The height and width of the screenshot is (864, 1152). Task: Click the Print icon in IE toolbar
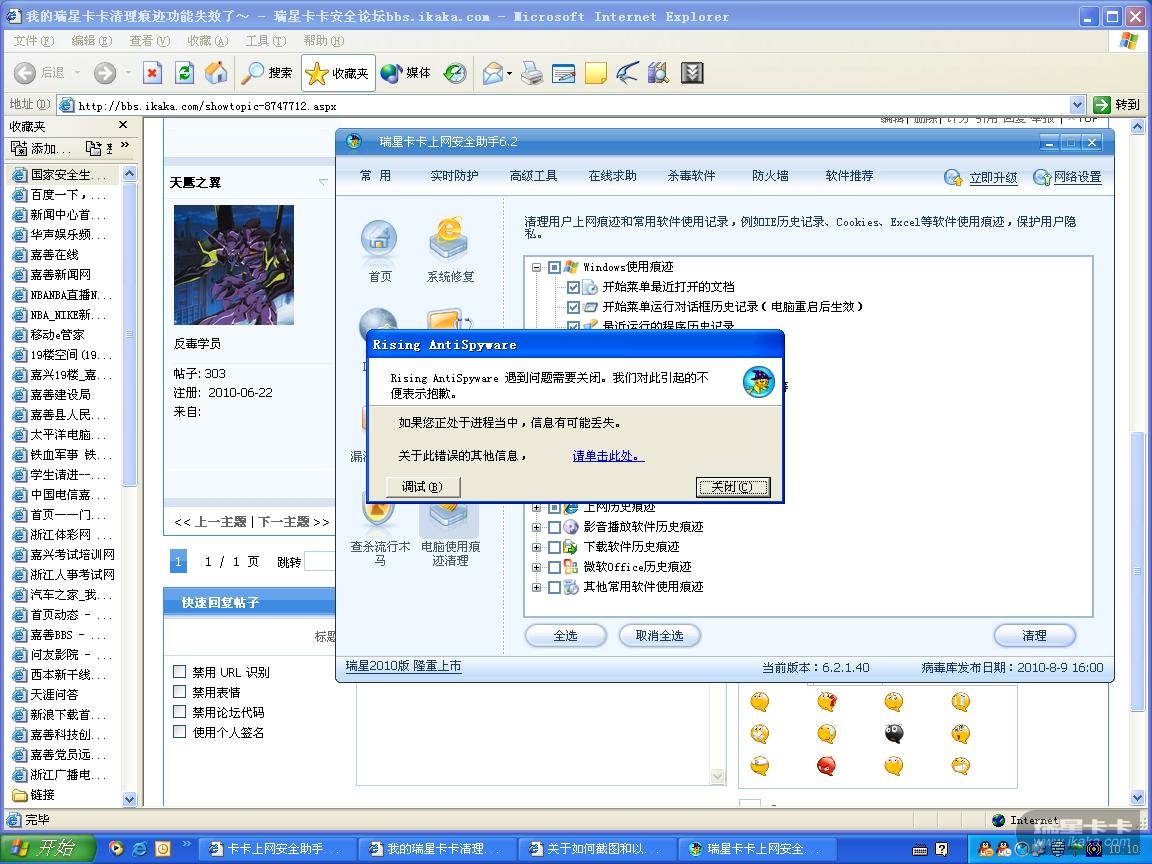click(532, 73)
